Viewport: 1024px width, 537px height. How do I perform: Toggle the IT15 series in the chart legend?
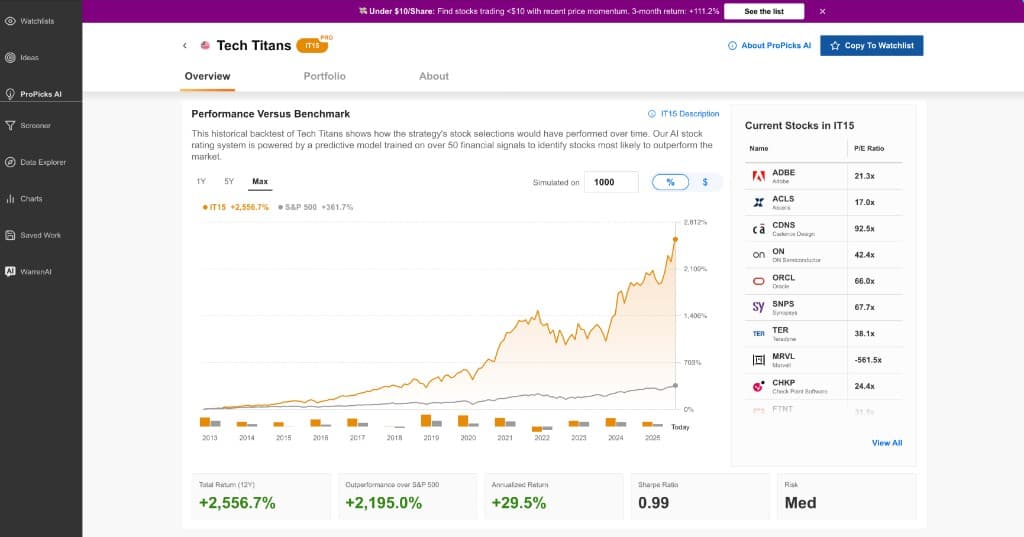236,207
